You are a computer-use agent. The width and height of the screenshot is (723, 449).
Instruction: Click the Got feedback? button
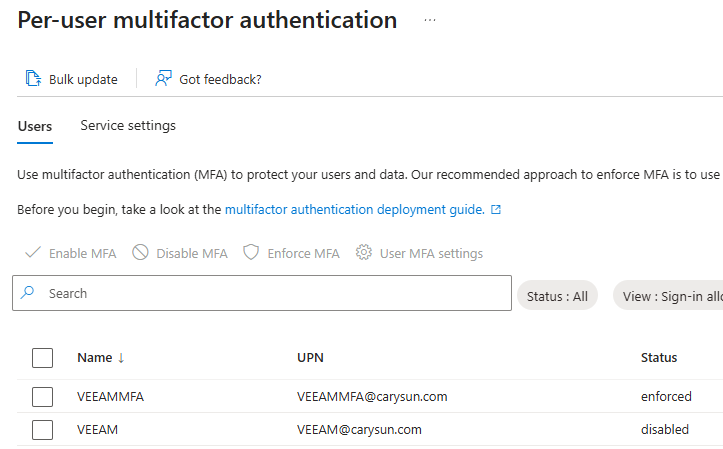[x=219, y=79]
